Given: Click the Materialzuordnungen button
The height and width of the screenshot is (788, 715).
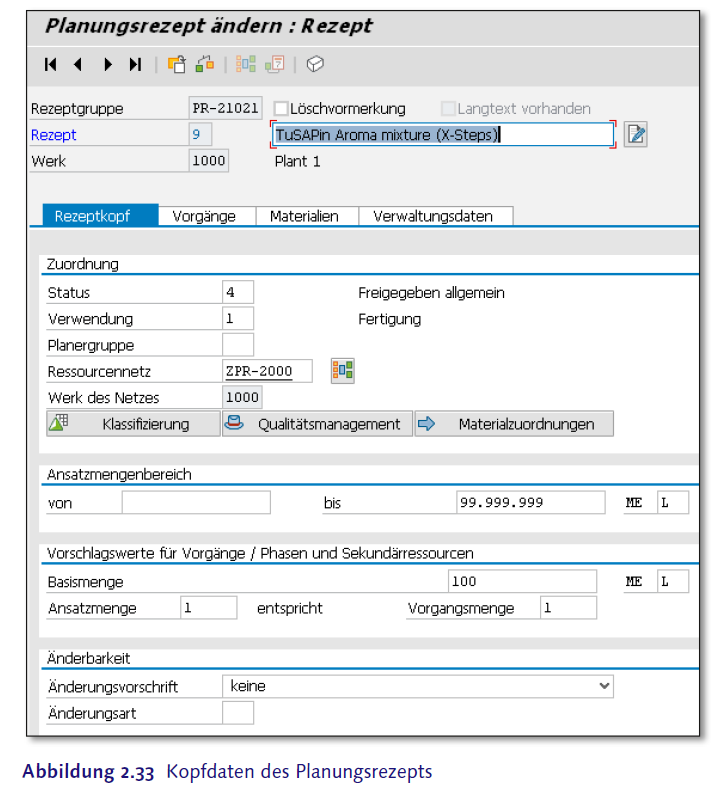Looking at the screenshot, I should tap(514, 424).
